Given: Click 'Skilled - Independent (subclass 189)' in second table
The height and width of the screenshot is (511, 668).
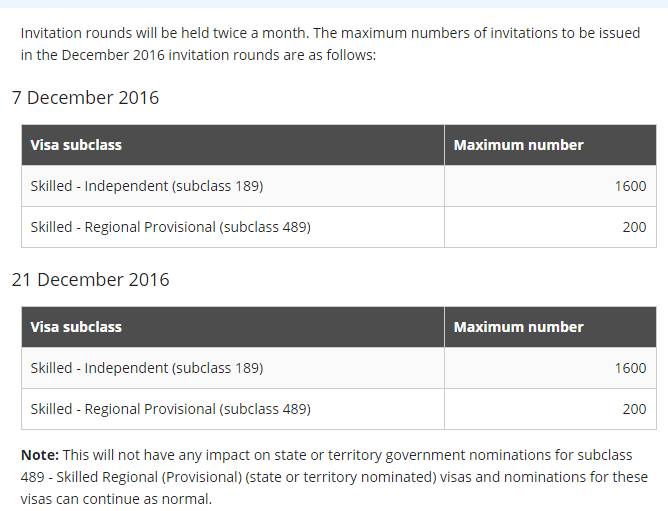Looking at the screenshot, I should coord(147,368).
